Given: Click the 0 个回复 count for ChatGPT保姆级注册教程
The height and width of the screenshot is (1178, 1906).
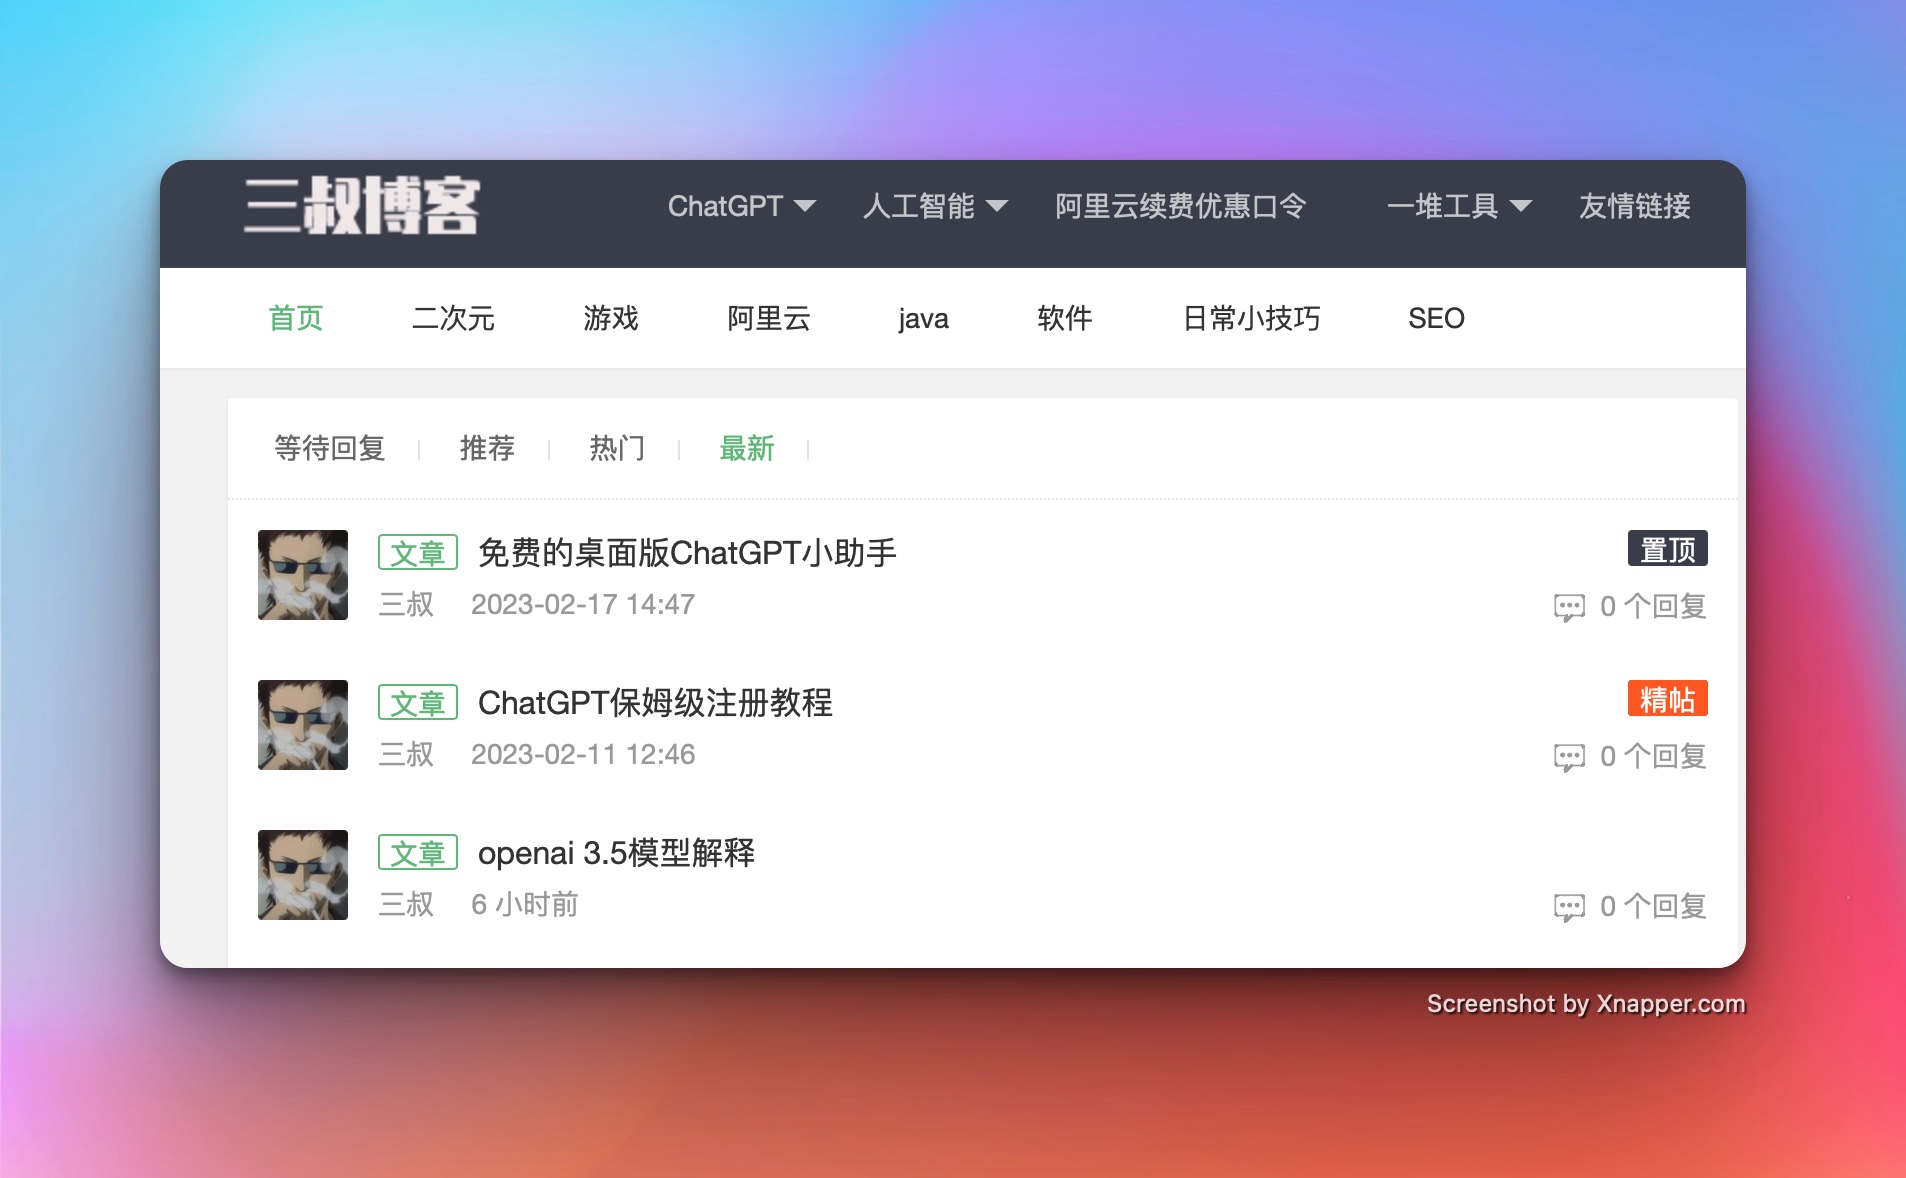Looking at the screenshot, I should click(1653, 756).
